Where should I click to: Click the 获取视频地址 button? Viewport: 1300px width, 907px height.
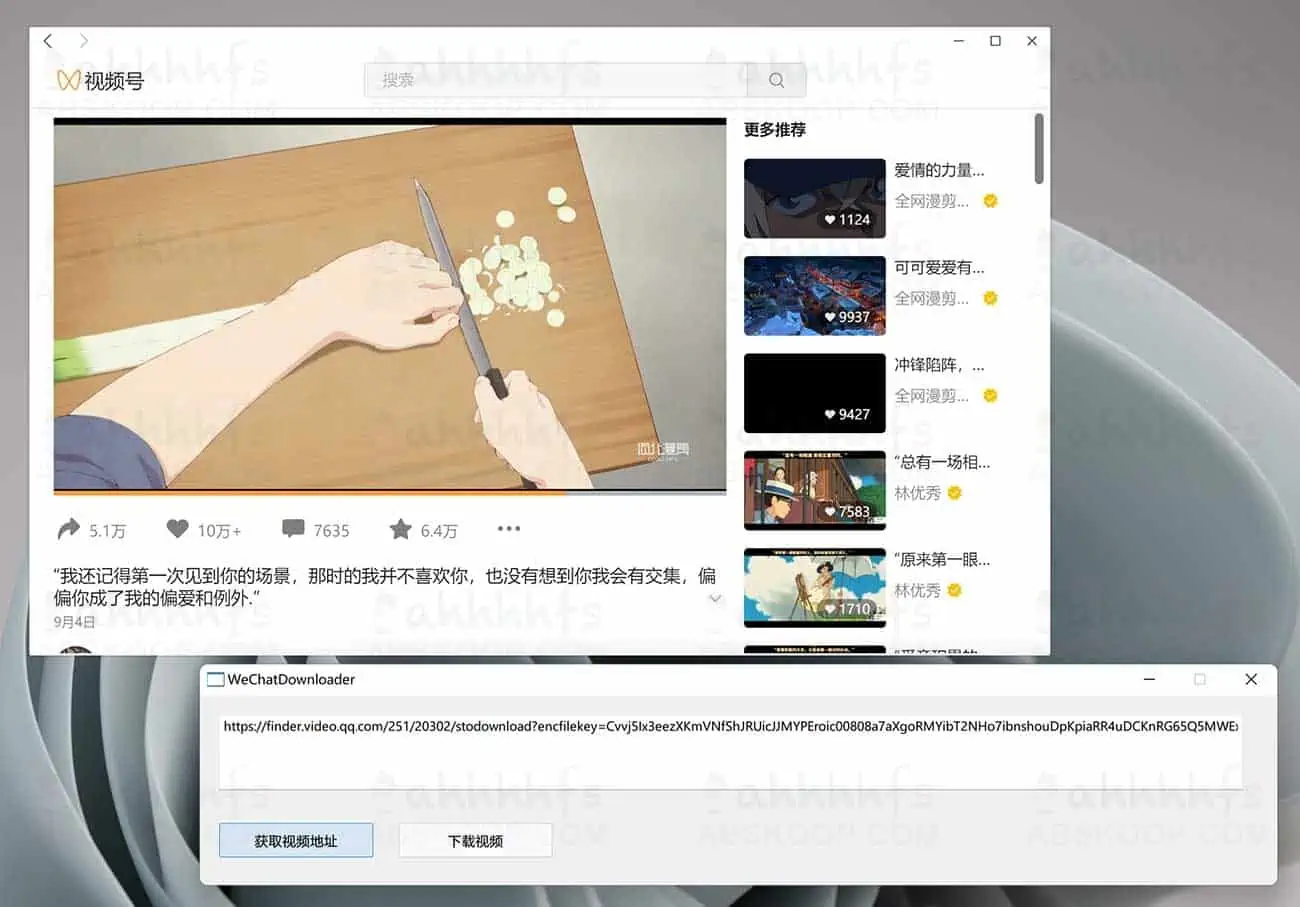click(296, 841)
